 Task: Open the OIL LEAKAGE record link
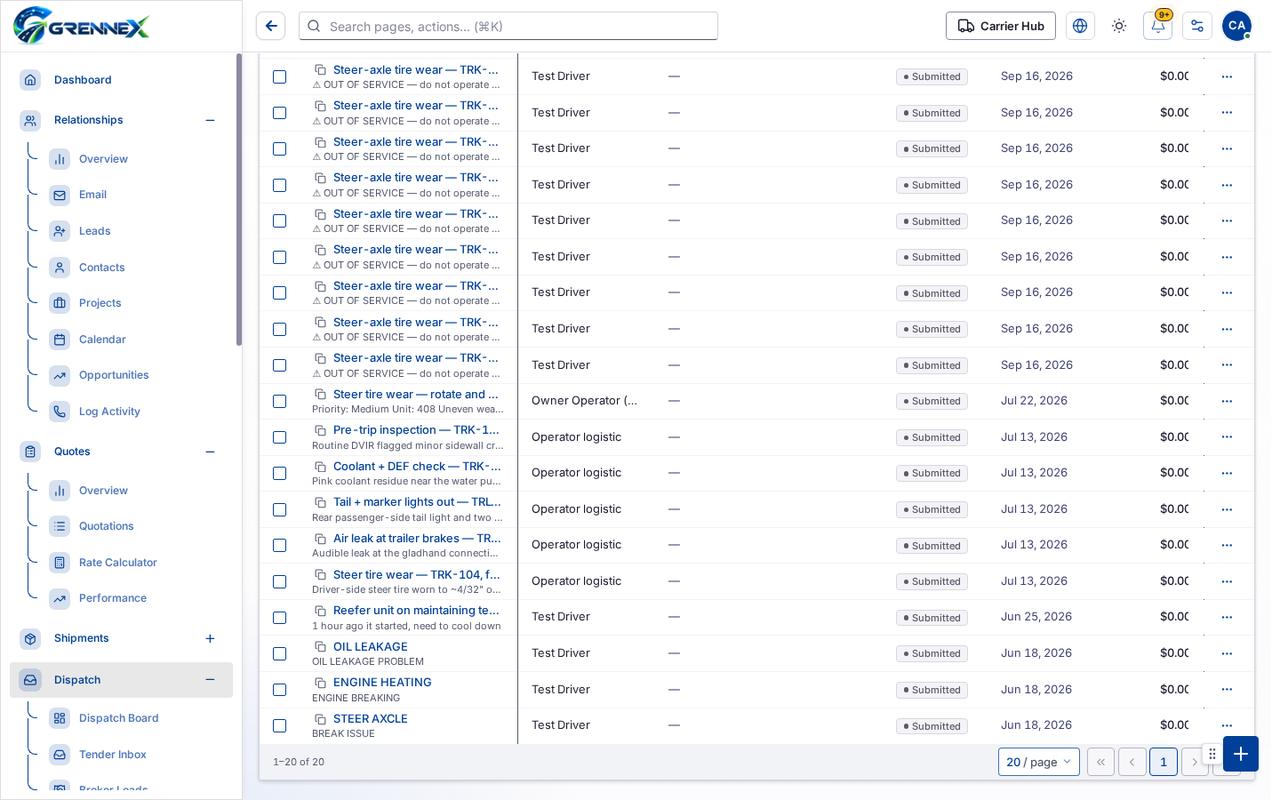coord(370,647)
